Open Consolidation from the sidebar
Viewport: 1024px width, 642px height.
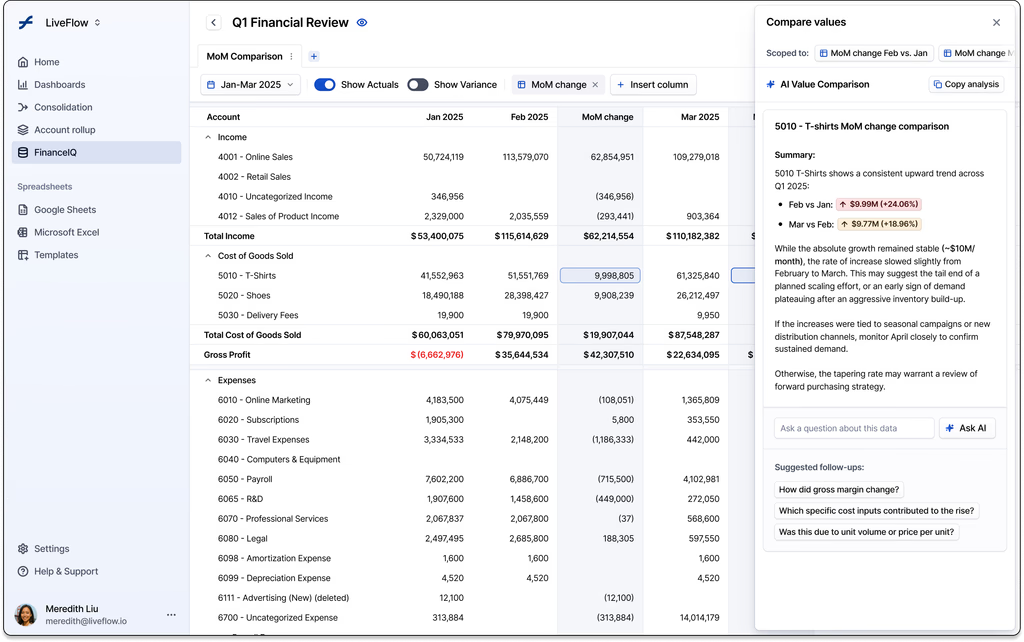click(x=63, y=107)
